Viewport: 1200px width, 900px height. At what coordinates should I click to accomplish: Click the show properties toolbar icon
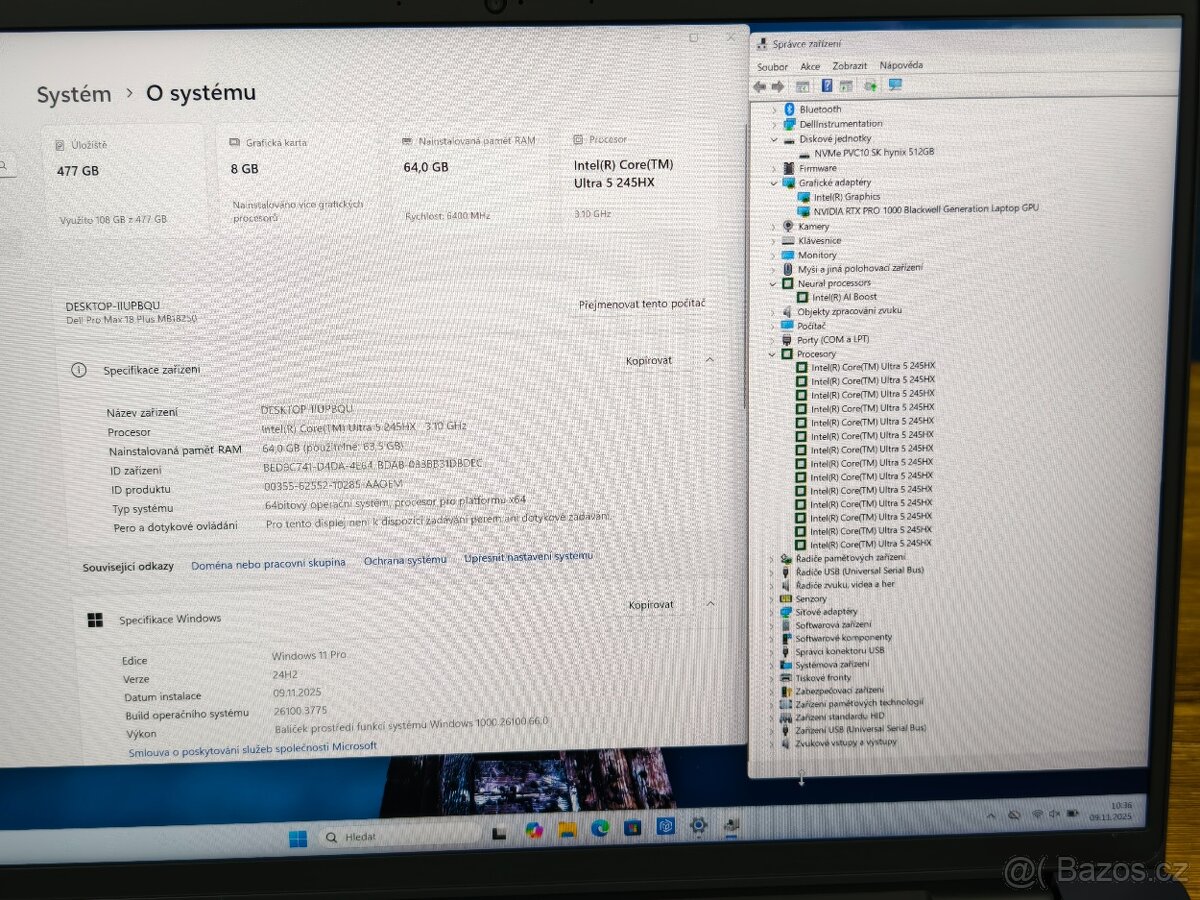click(x=802, y=86)
